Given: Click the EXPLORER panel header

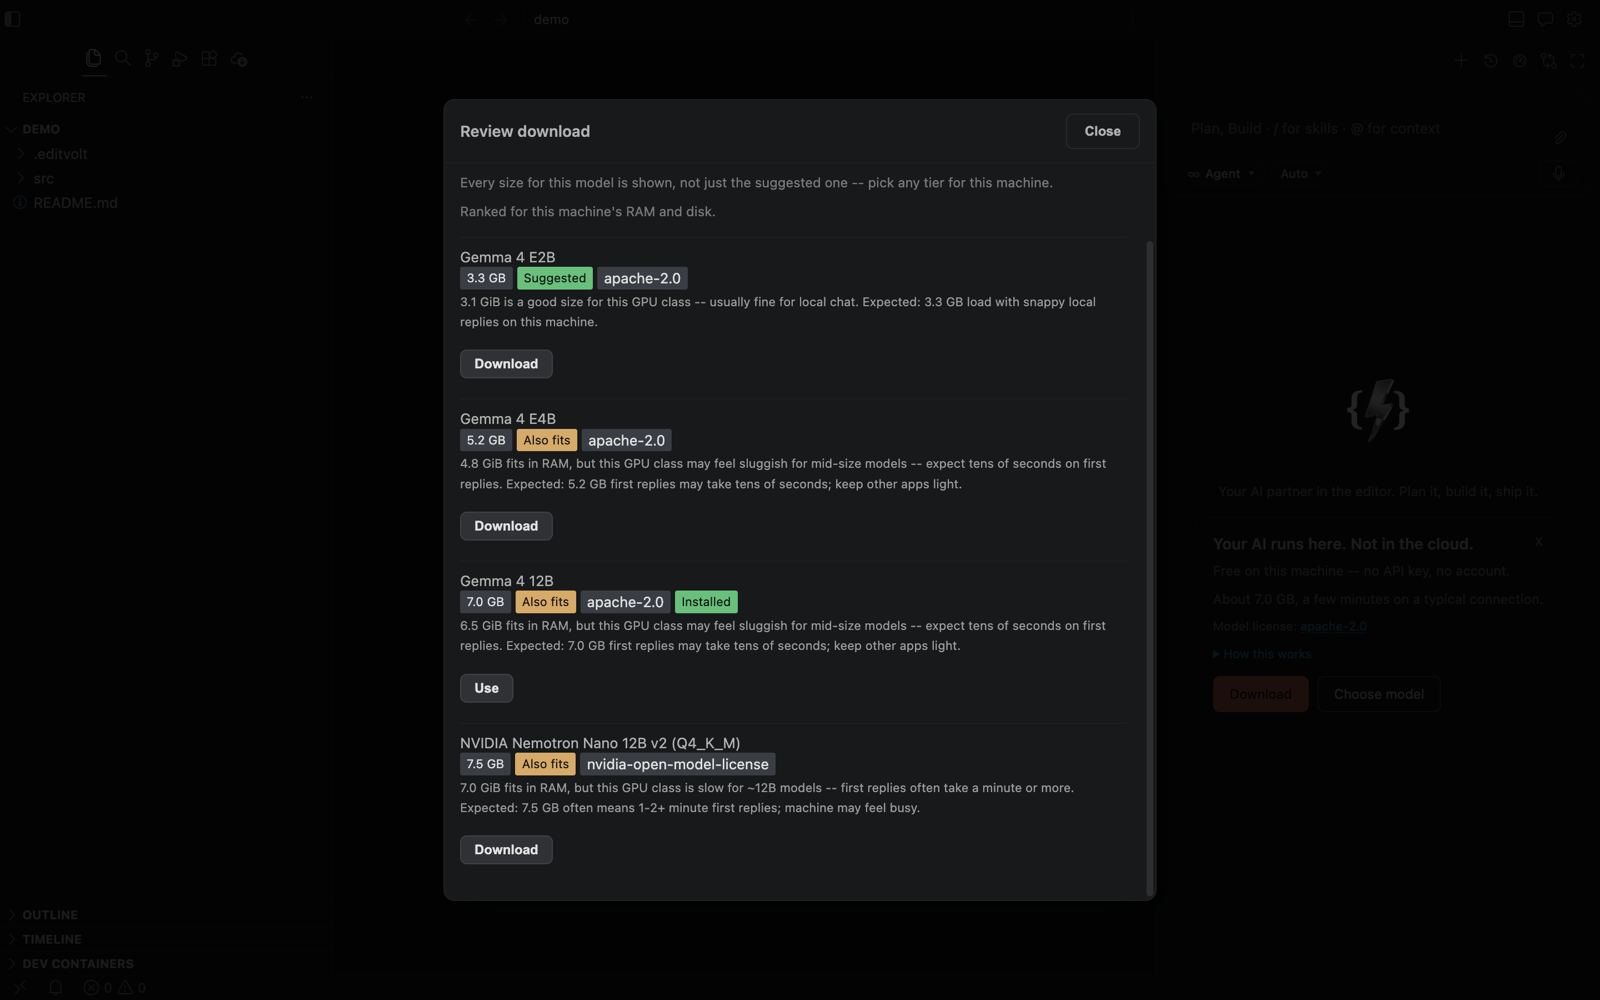Looking at the screenshot, I should click(54, 97).
